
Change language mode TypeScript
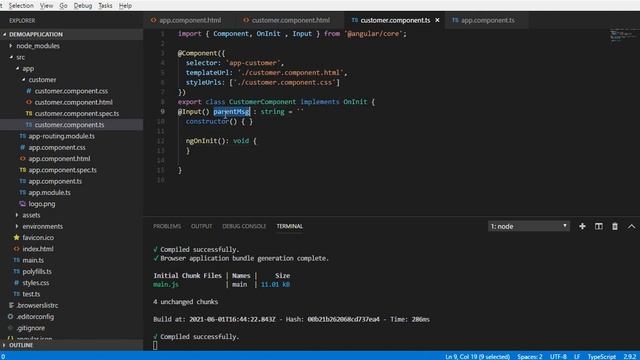point(602,356)
